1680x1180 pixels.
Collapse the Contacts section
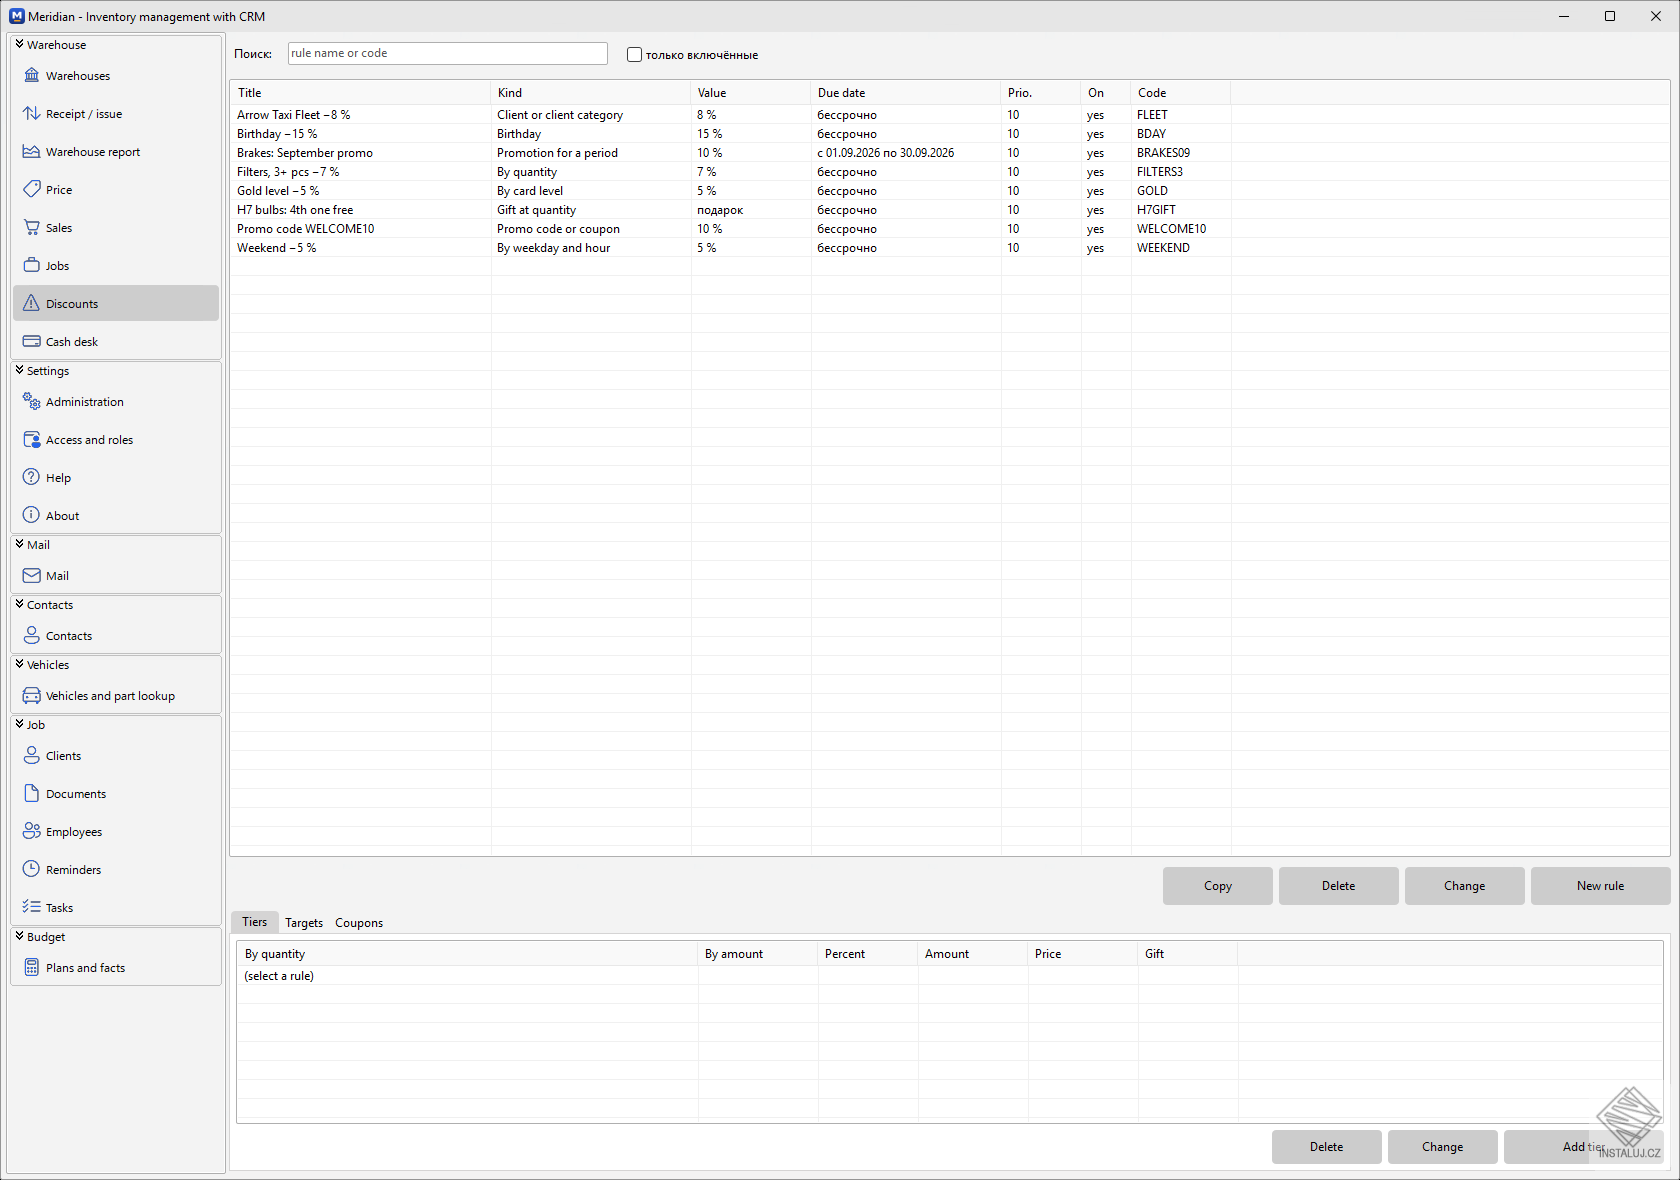[x=19, y=605]
